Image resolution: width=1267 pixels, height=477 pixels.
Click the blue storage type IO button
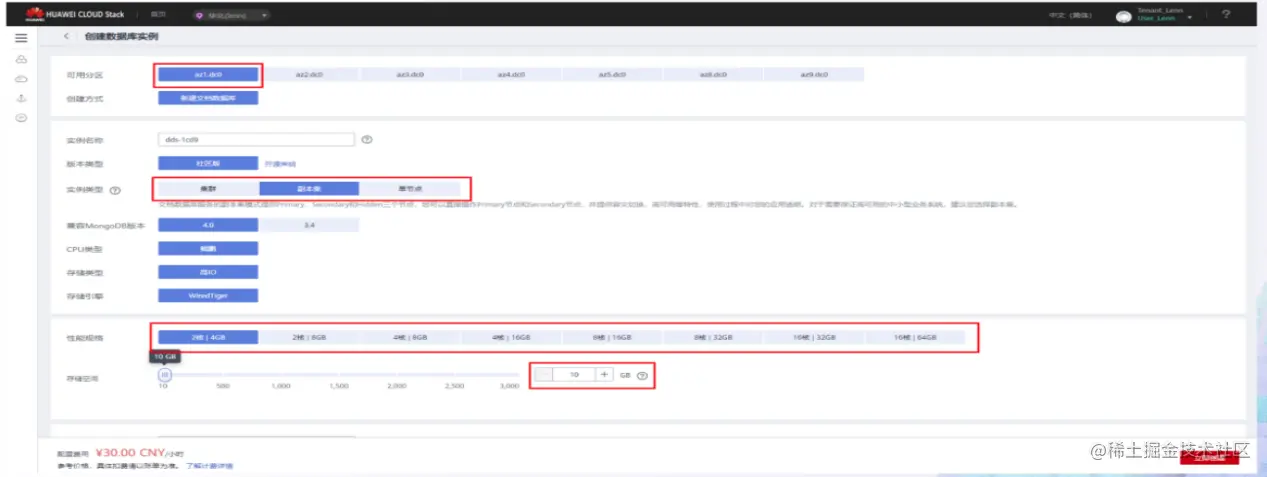pyautogui.click(x=208, y=272)
